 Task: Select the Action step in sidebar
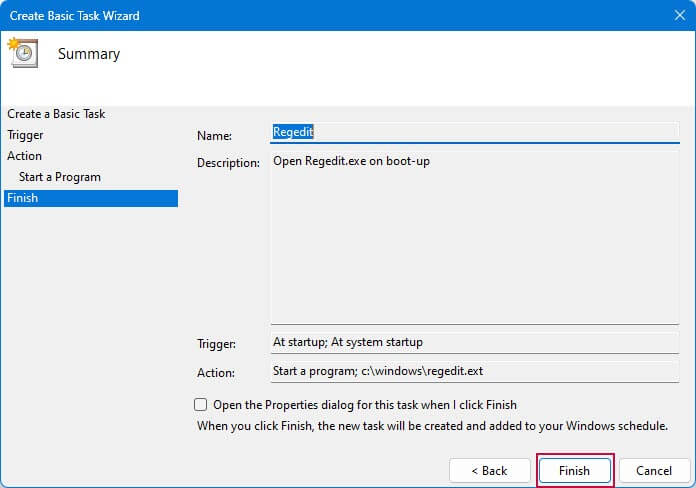coord(24,156)
